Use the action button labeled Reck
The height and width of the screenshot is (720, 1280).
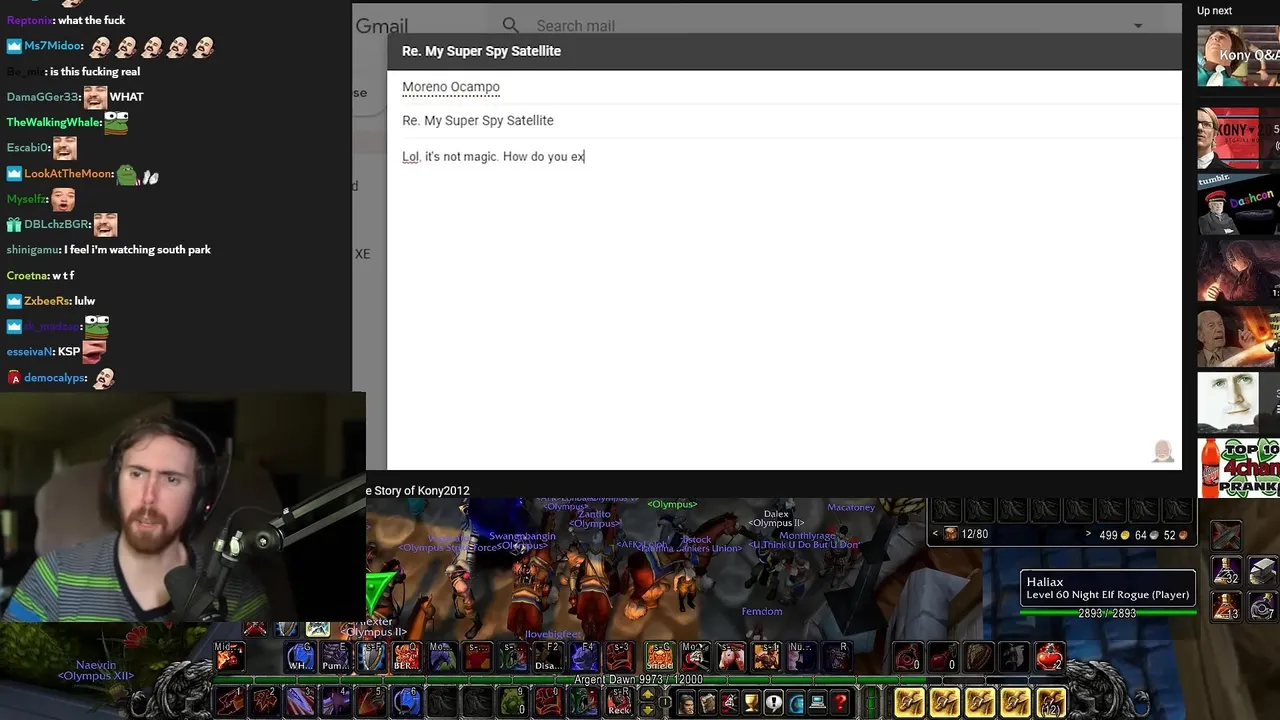coord(621,702)
